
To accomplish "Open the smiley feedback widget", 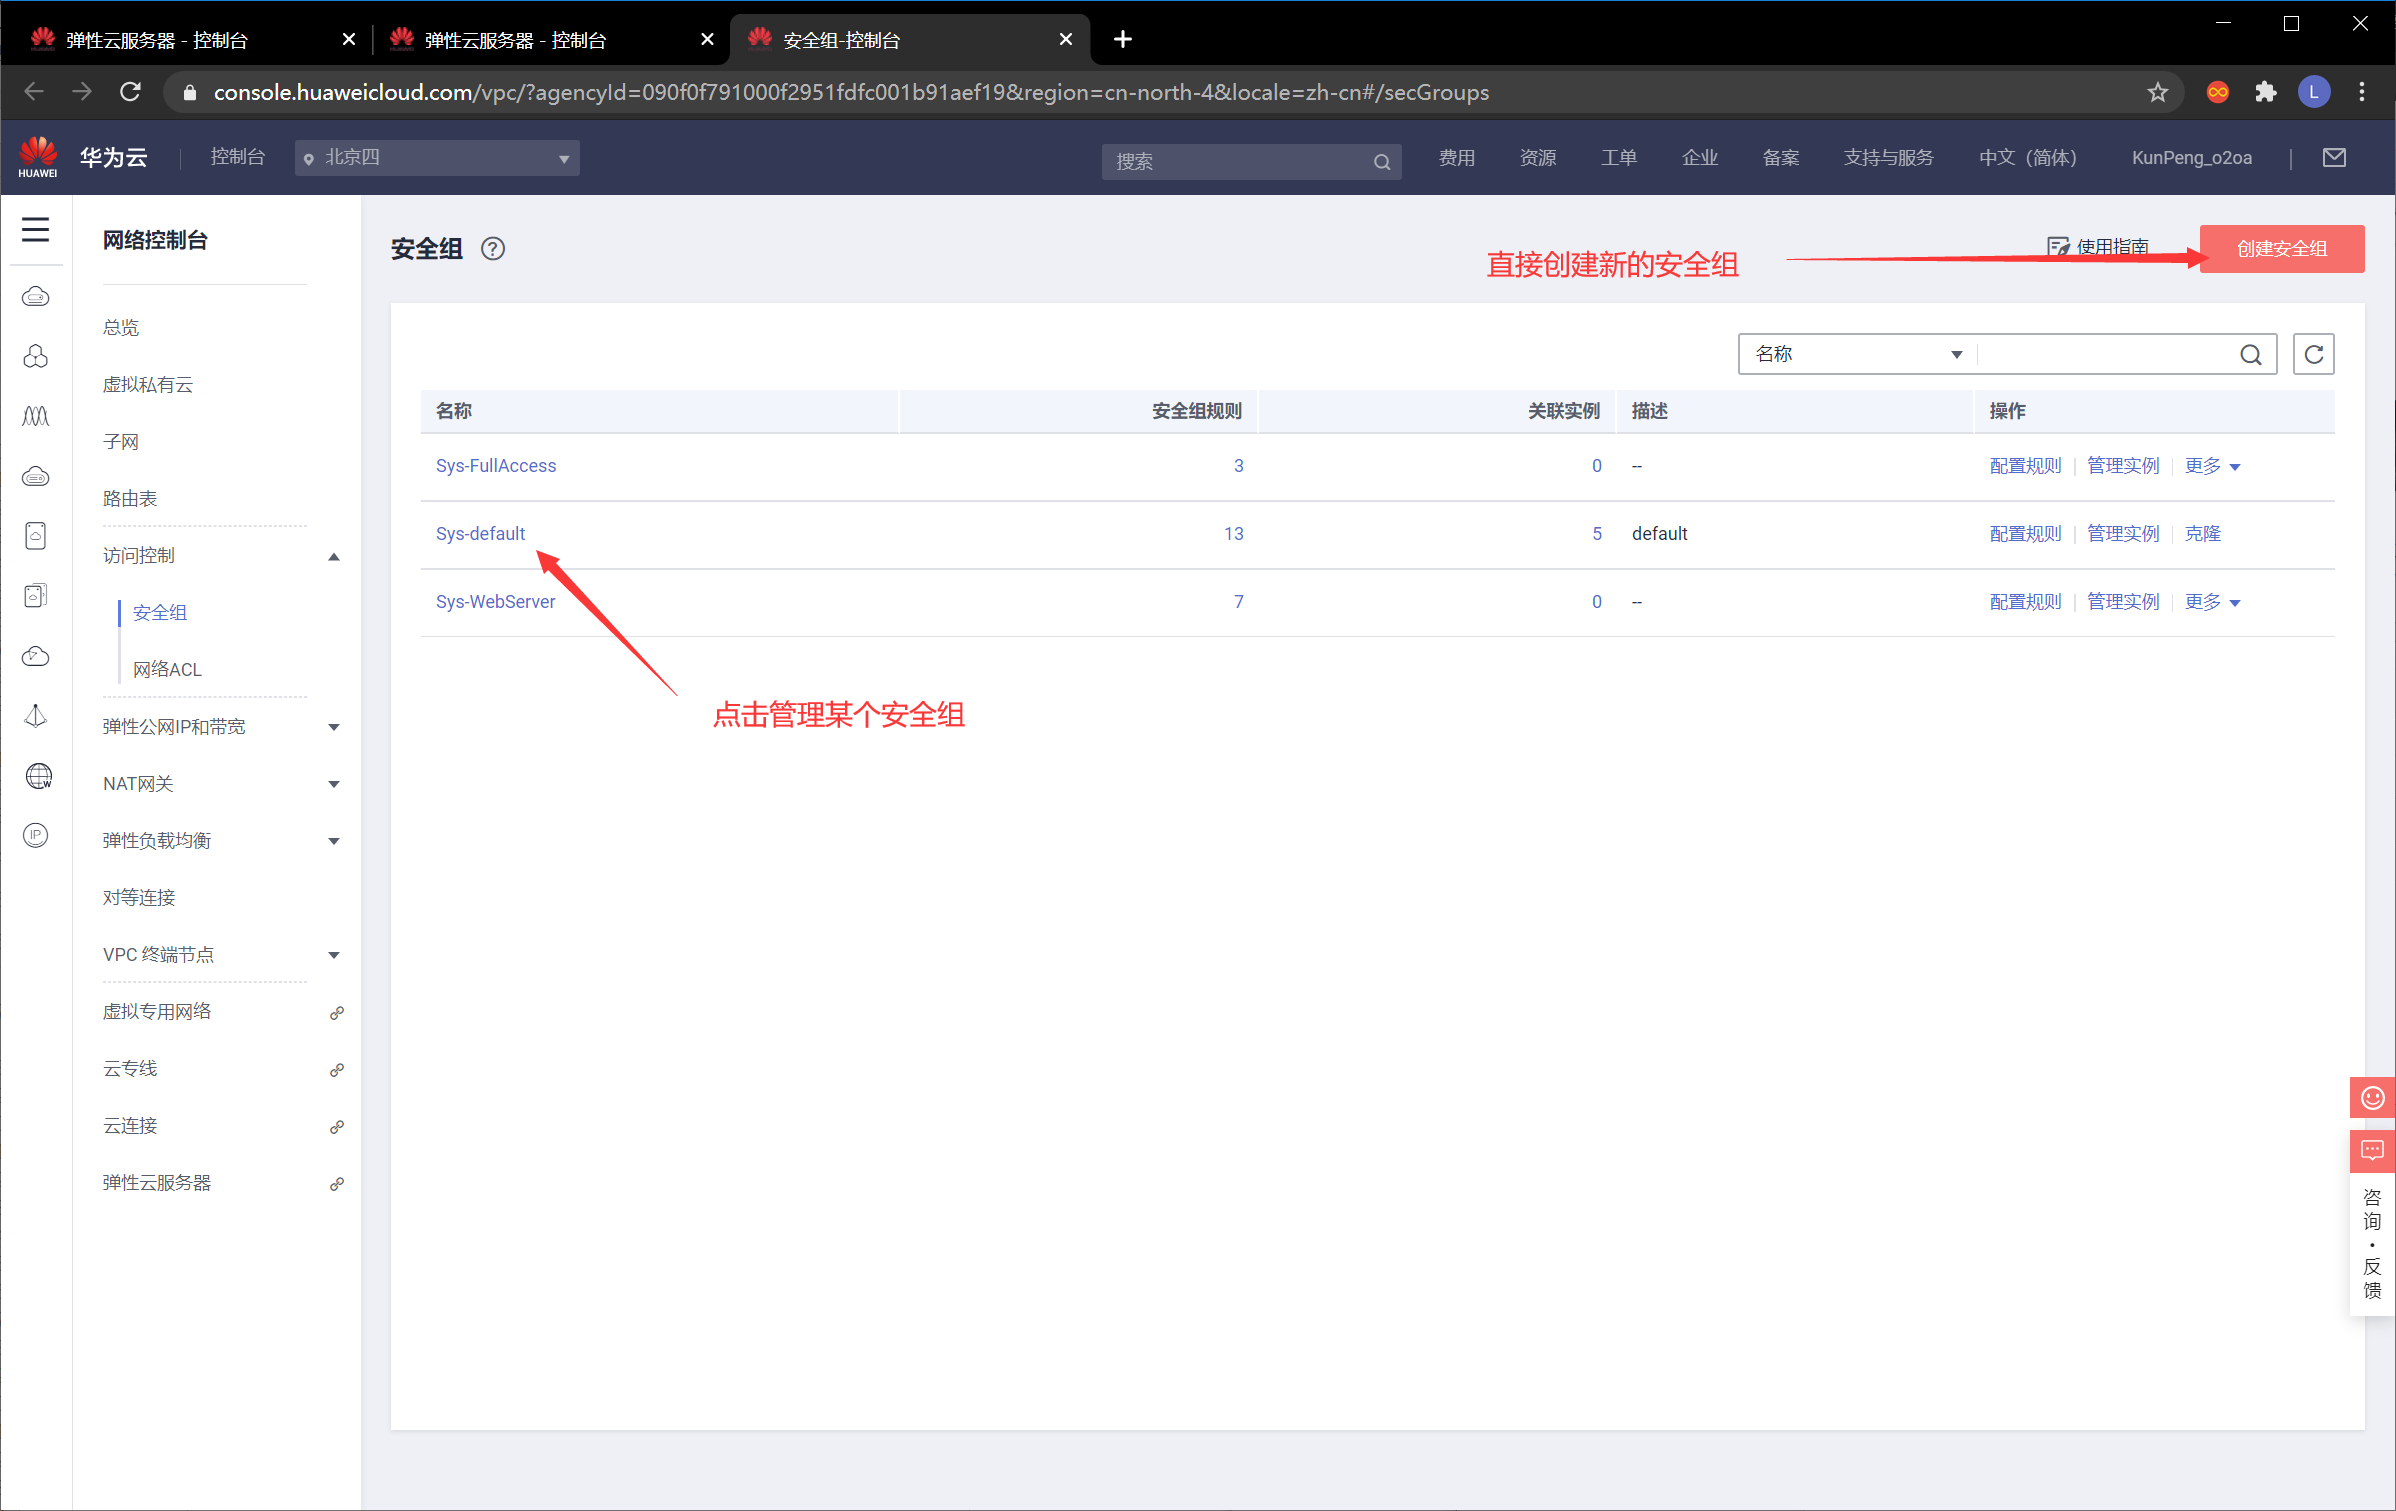I will (x=2372, y=1098).
